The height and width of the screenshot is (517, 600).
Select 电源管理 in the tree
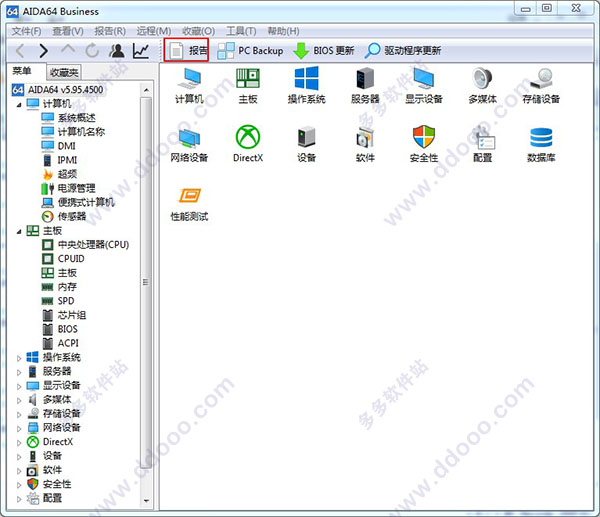(69, 188)
